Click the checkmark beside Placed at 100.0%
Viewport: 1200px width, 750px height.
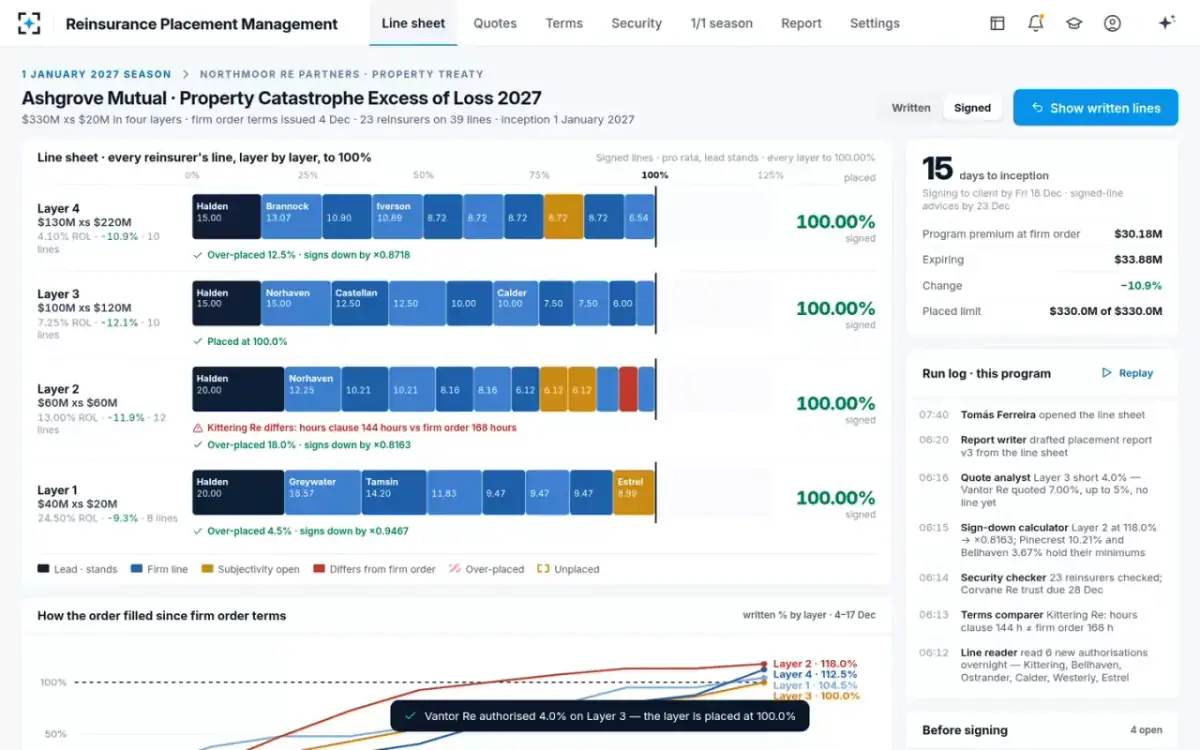pos(198,342)
